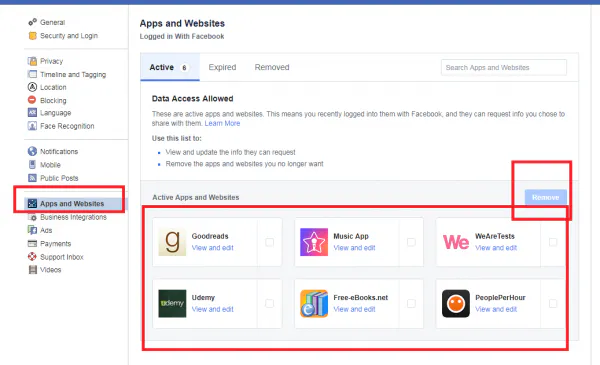The width and height of the screenshot is (600, 365).
Task: Switch to the Expired tab
Action: pyautogui.click(x=222, y=67)
